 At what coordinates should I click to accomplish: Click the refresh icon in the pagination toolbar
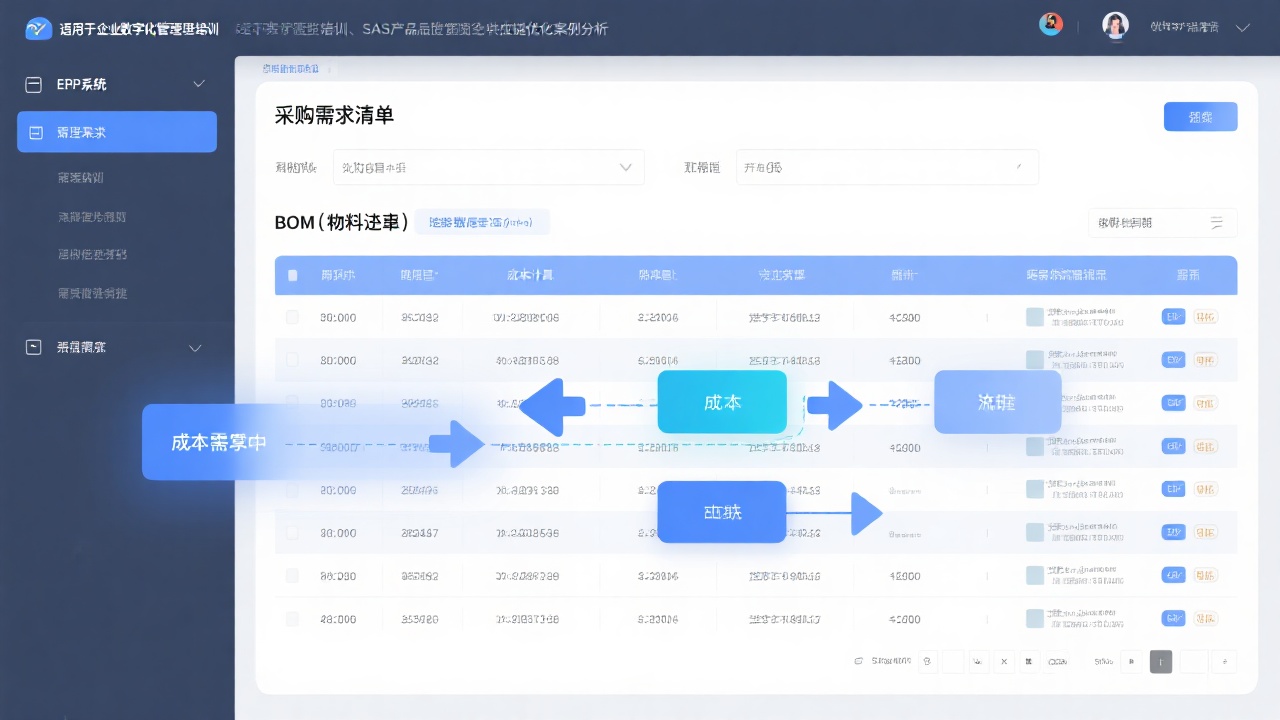927,662
